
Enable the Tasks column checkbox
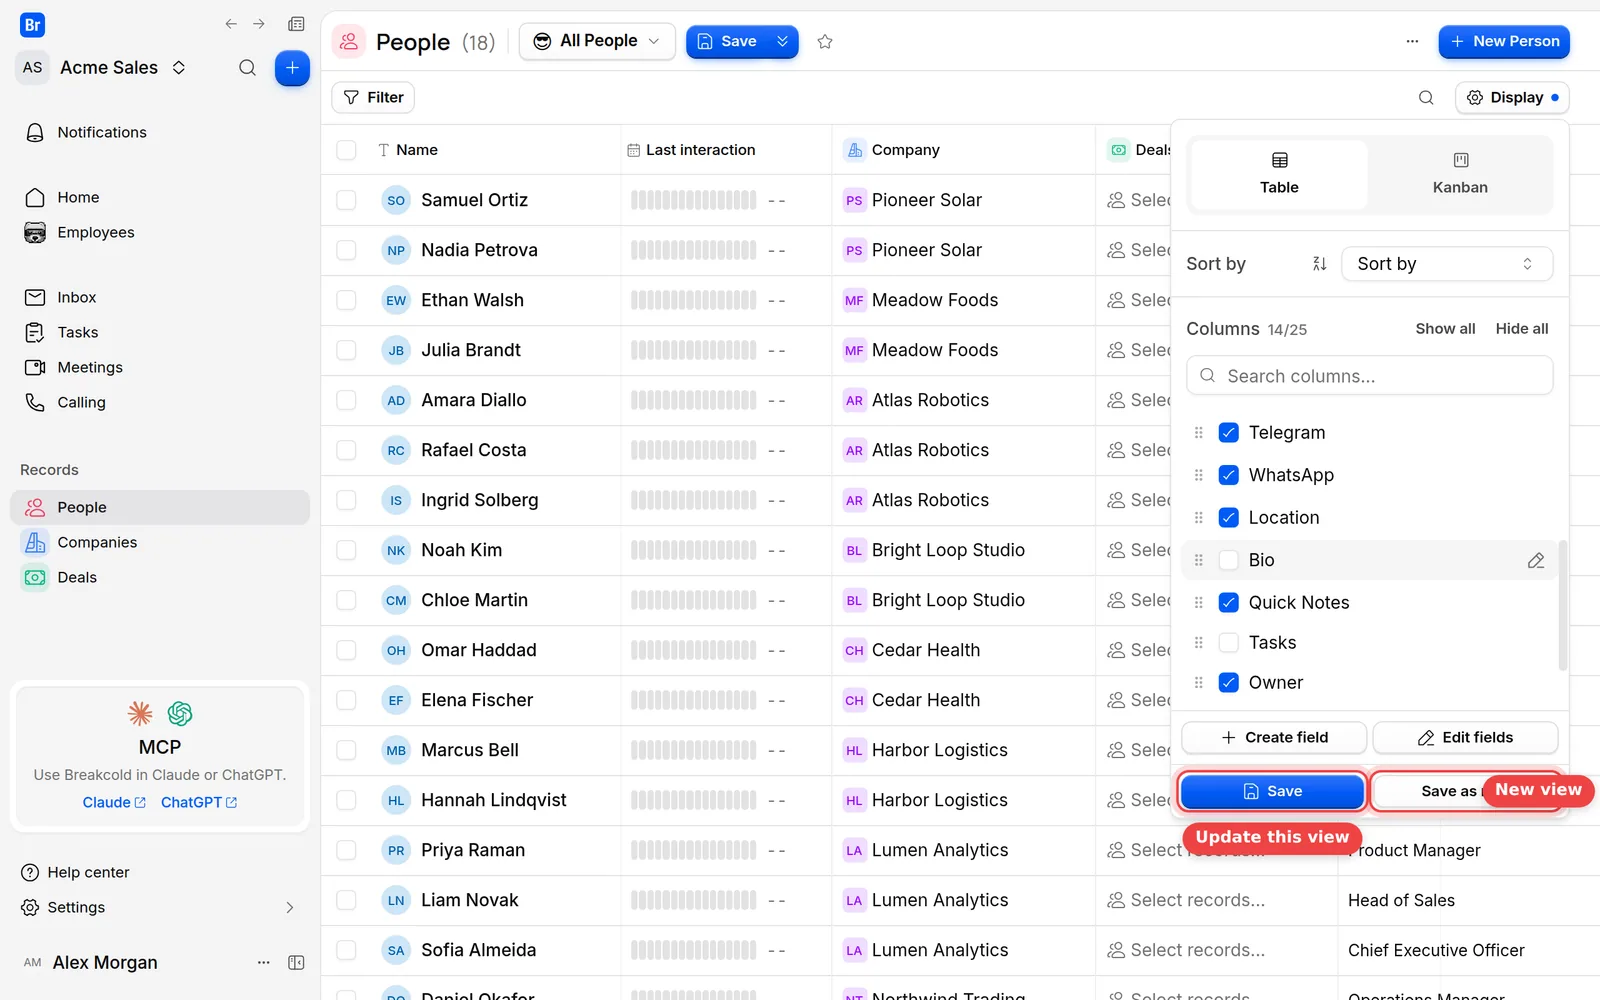point(1229,643)
